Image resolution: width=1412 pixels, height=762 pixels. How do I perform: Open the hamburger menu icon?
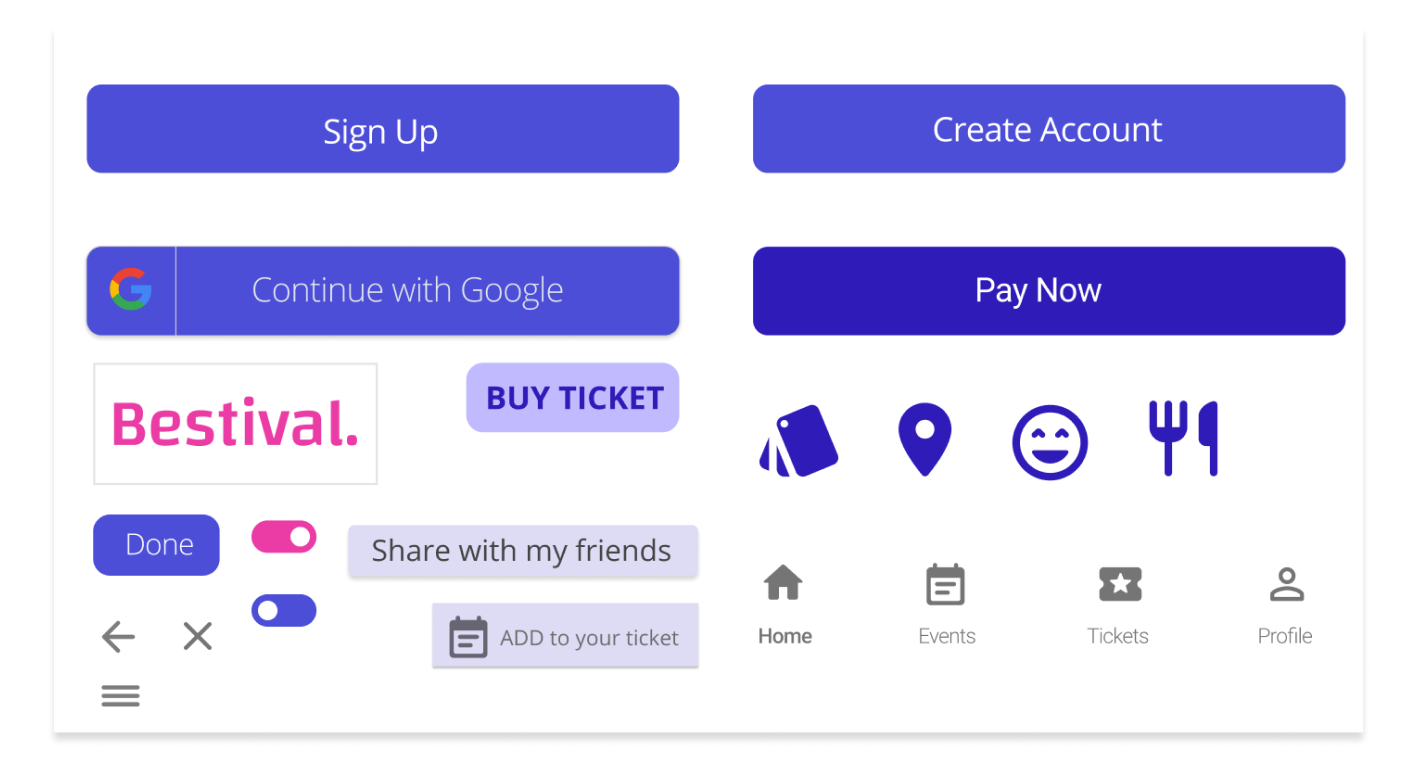121,696
